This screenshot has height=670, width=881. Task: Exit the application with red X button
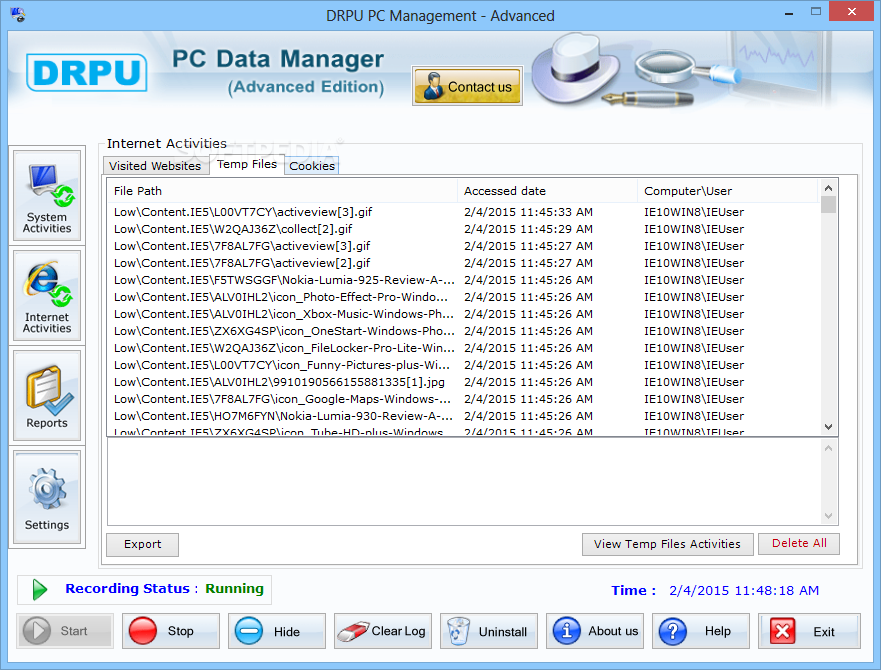(x=809, y=631)
